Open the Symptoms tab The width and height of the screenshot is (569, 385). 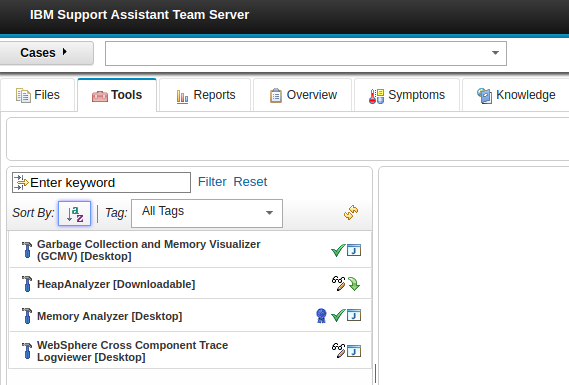(407, 95)
